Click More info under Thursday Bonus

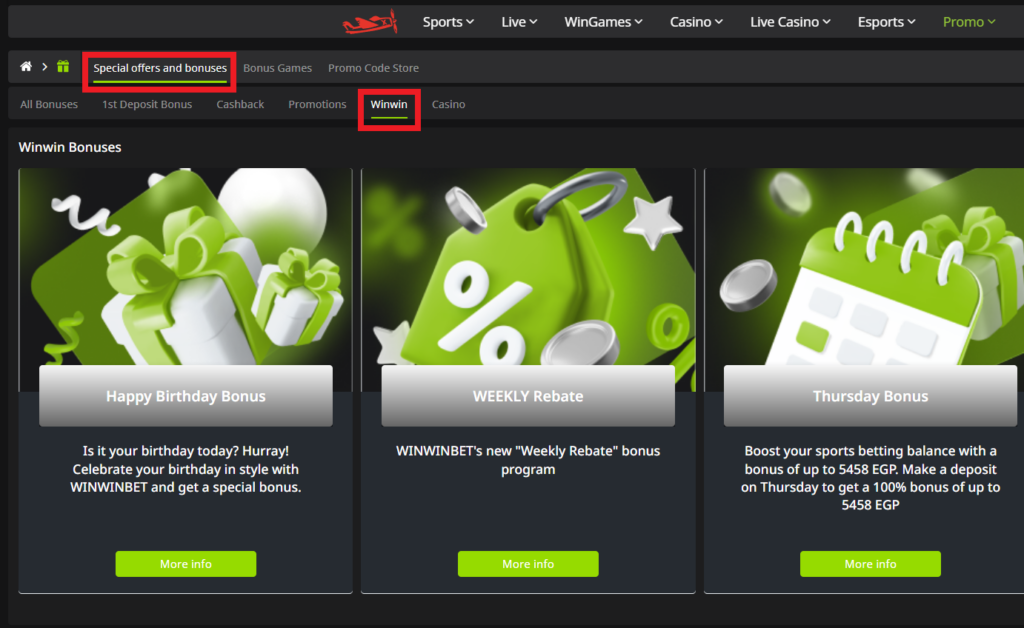pos(870,564)
